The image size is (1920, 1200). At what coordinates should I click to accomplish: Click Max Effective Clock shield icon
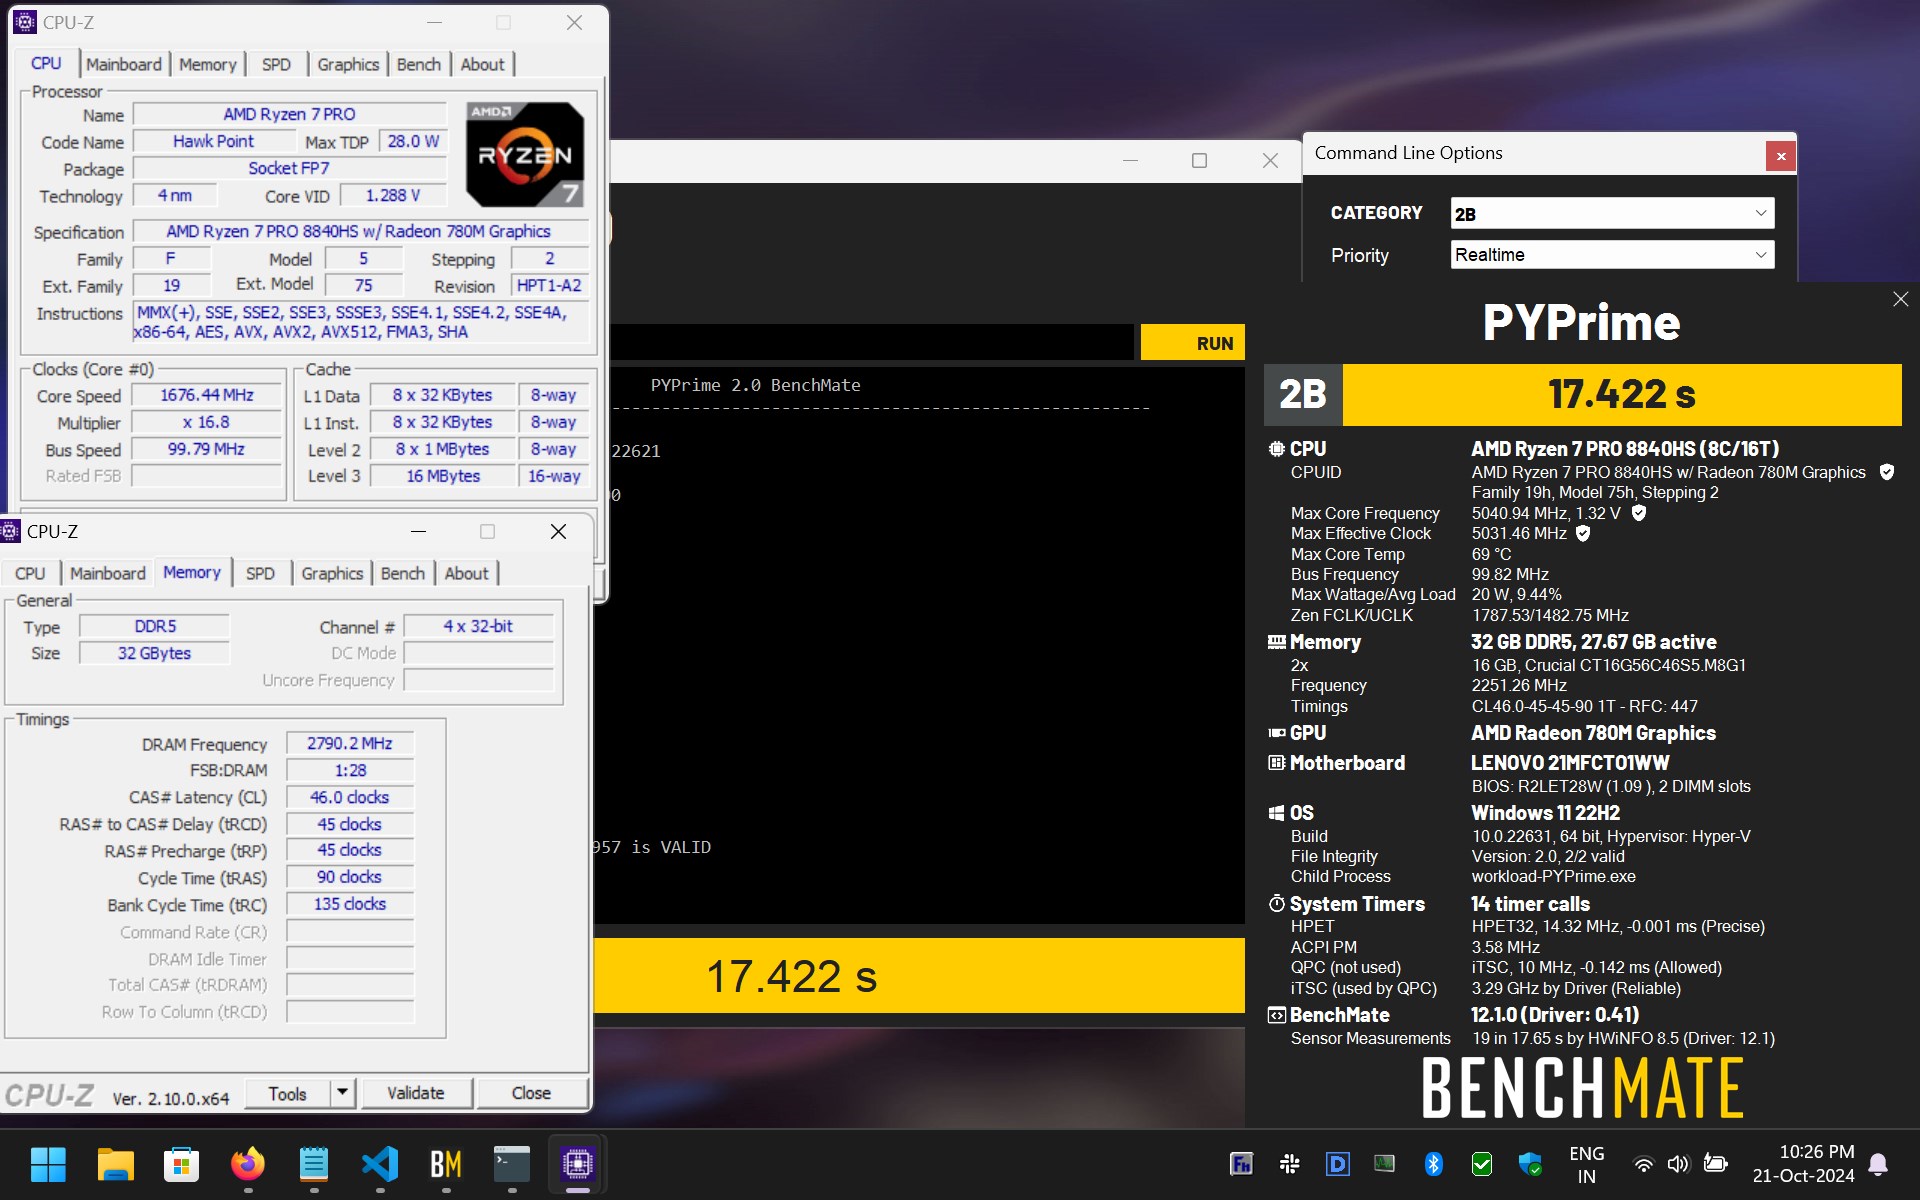[x=1583, y=534]
